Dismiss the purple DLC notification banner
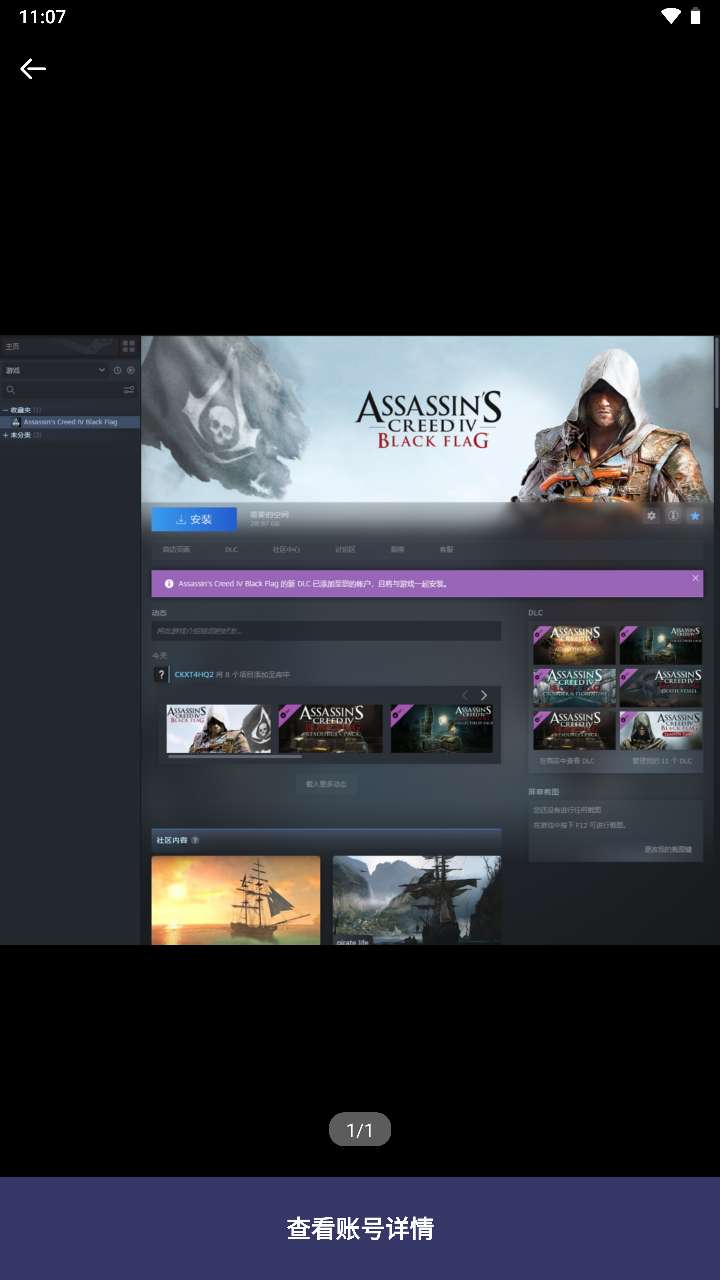The width and height of the screenshot is (720, 1280). tap(696, 578)
